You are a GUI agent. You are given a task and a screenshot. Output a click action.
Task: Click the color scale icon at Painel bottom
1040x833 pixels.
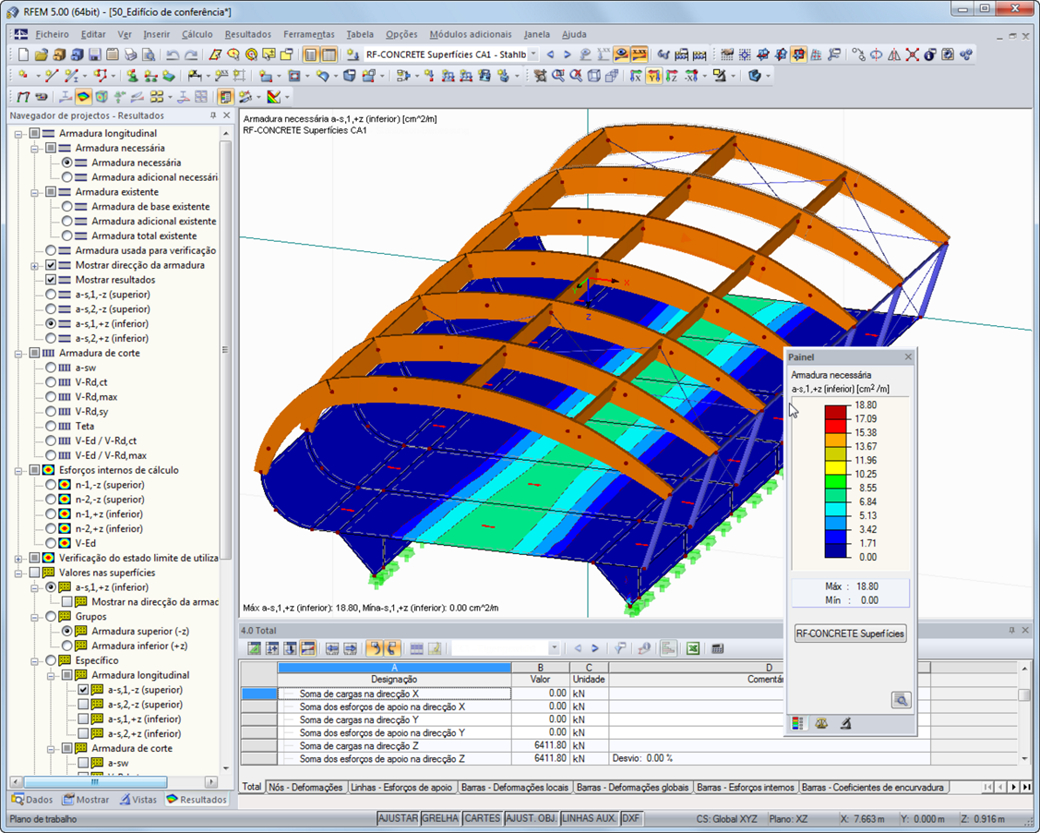pyautogui.click(x=798, y=723)
